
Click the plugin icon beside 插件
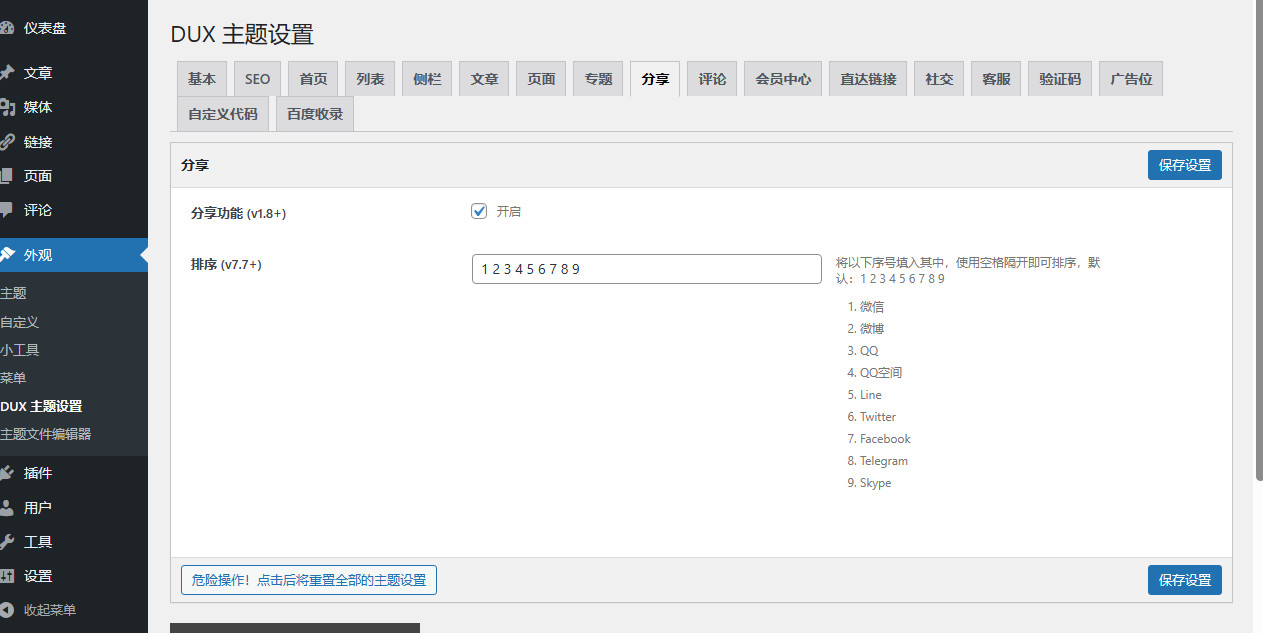click(6, 473)
